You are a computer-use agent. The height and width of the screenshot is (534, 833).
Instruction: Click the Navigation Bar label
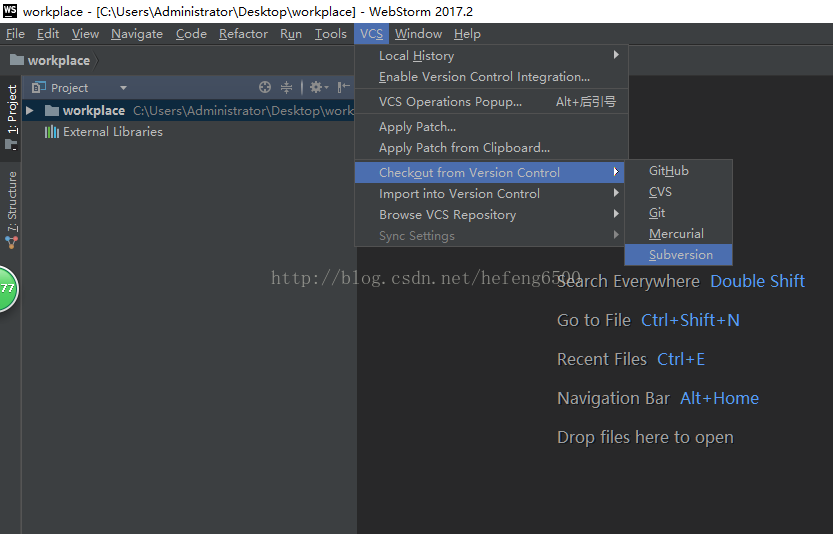tap(613, 398)
